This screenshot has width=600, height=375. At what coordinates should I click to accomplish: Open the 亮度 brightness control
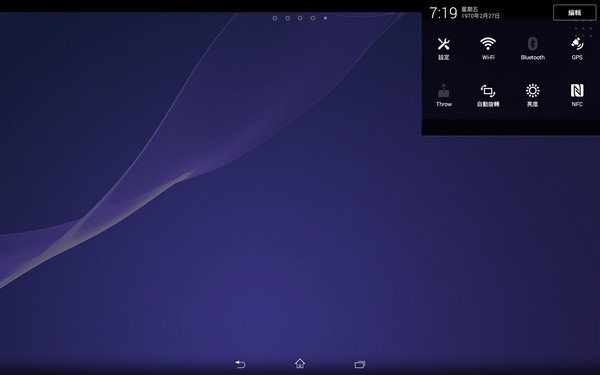(533, 95)
